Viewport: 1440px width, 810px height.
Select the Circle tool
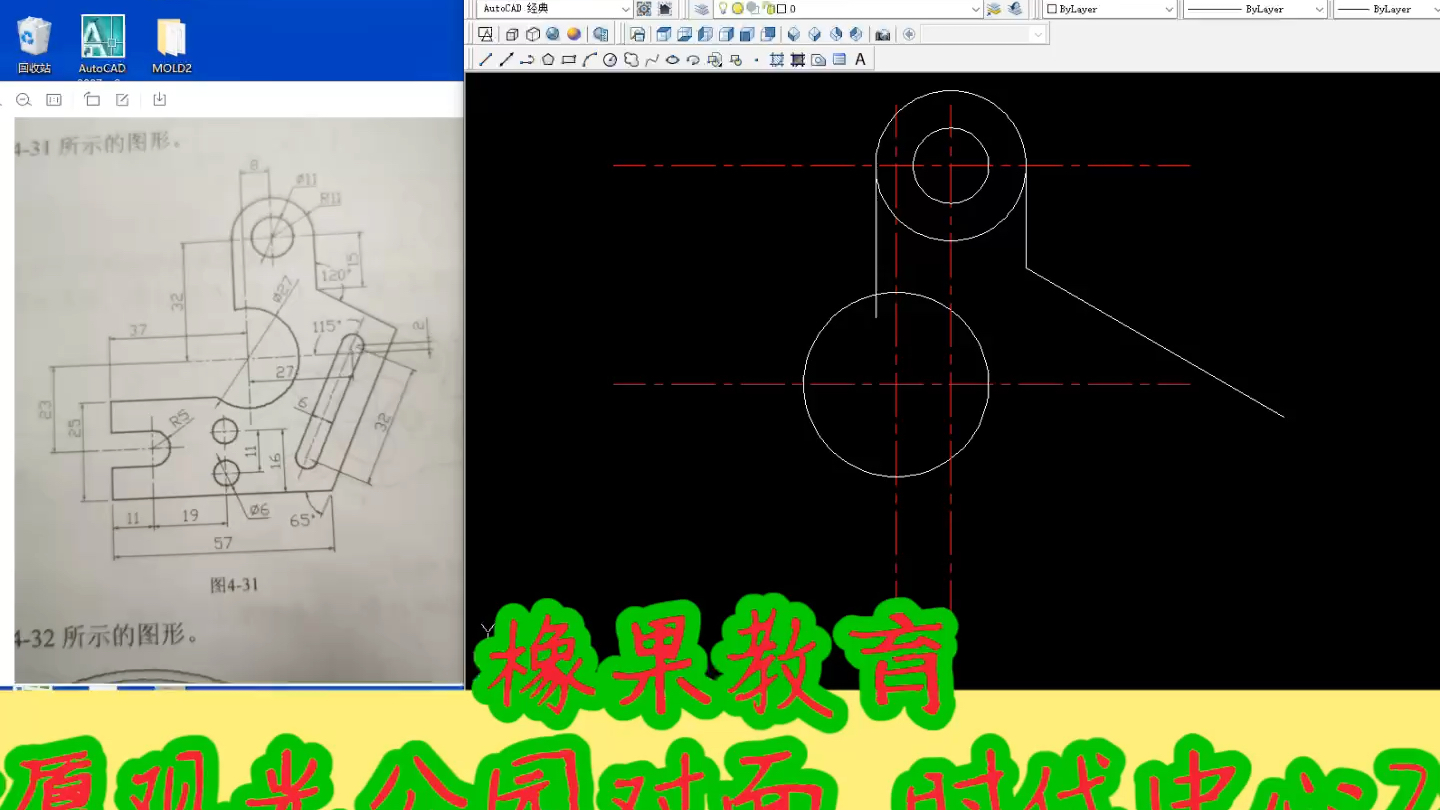pyautogui.click(x=610, y=60)
